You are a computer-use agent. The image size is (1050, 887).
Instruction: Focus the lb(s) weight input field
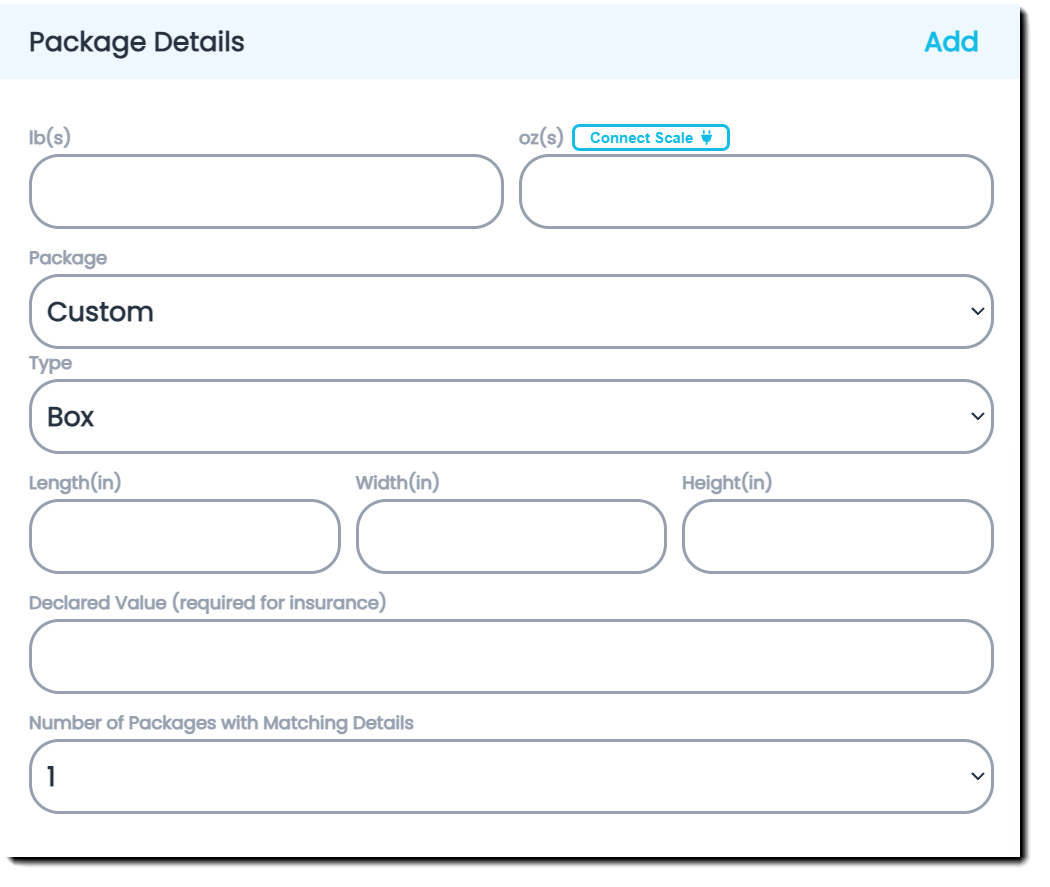[266, 191]
